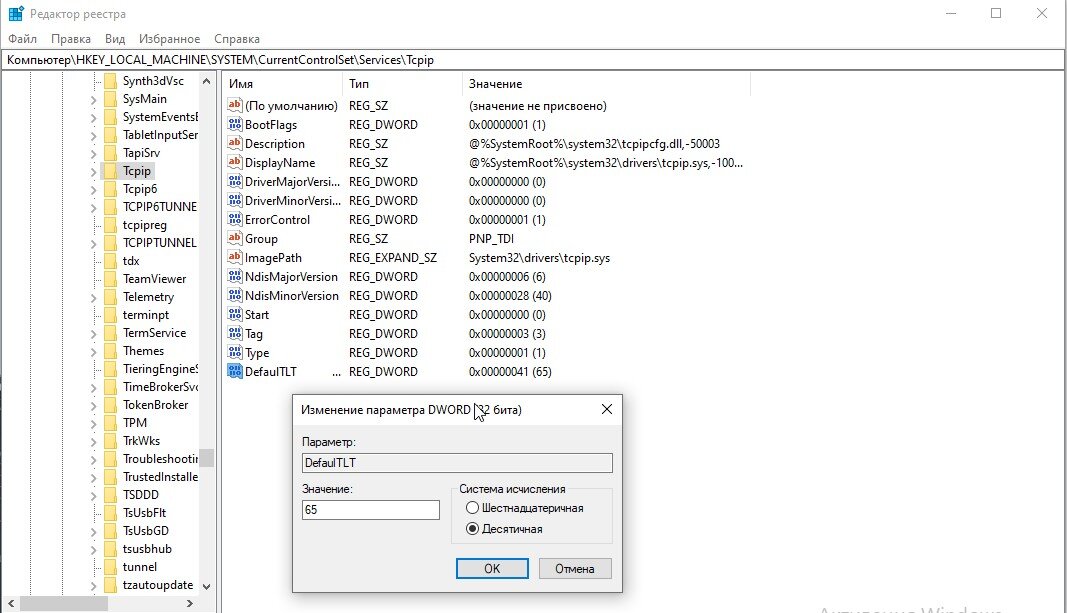Select the tcpipreg tree item
1067x613 pixels.
(x=144, y=225)
